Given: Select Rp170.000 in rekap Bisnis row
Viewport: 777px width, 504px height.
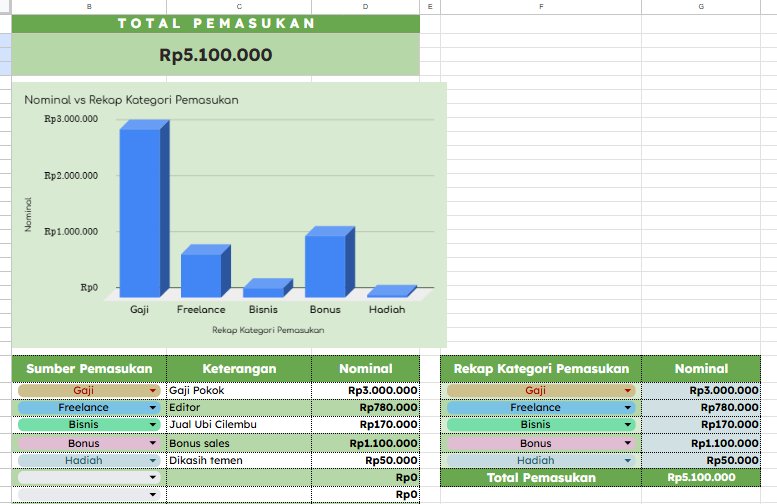Looking at the screenshot, I should [x=701, y=425].
